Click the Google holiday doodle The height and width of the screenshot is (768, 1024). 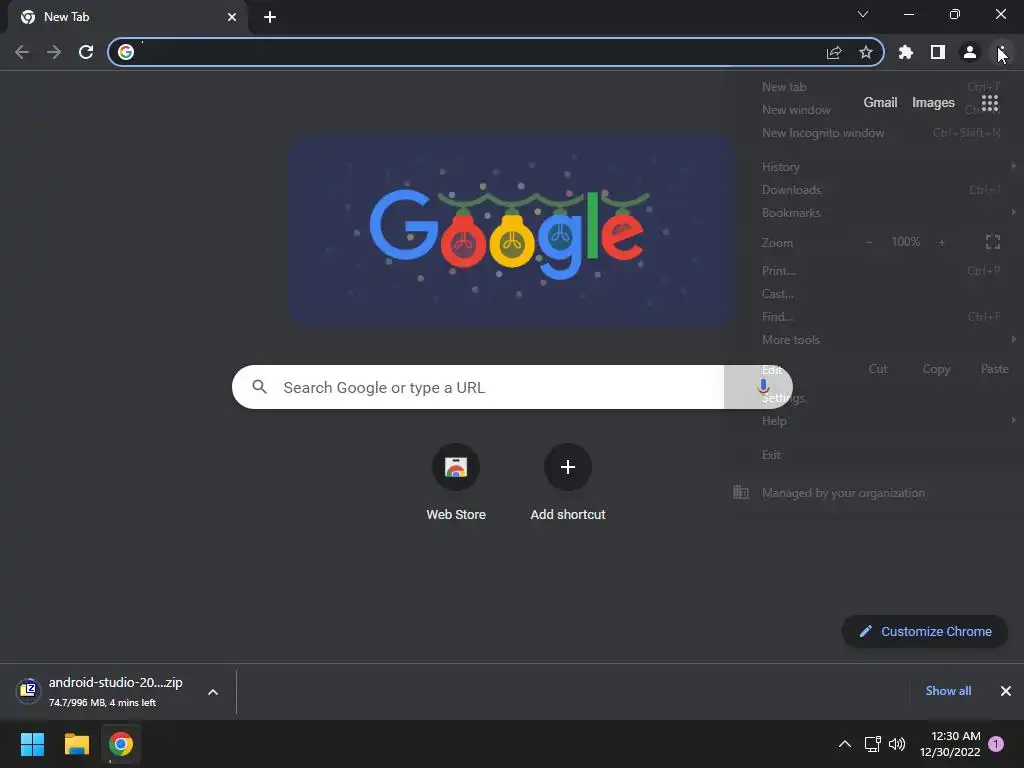point(511,231)
